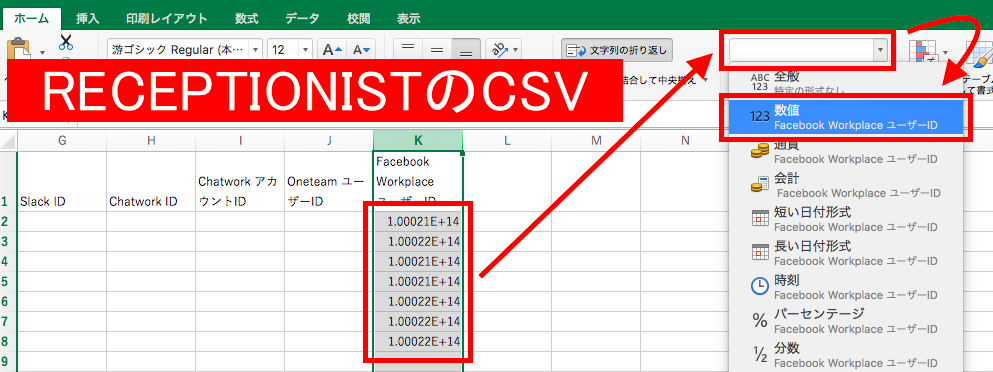This screenshot has width=993, height=372.
Task: Expand the font name dropdown
Action: point(255,49)
